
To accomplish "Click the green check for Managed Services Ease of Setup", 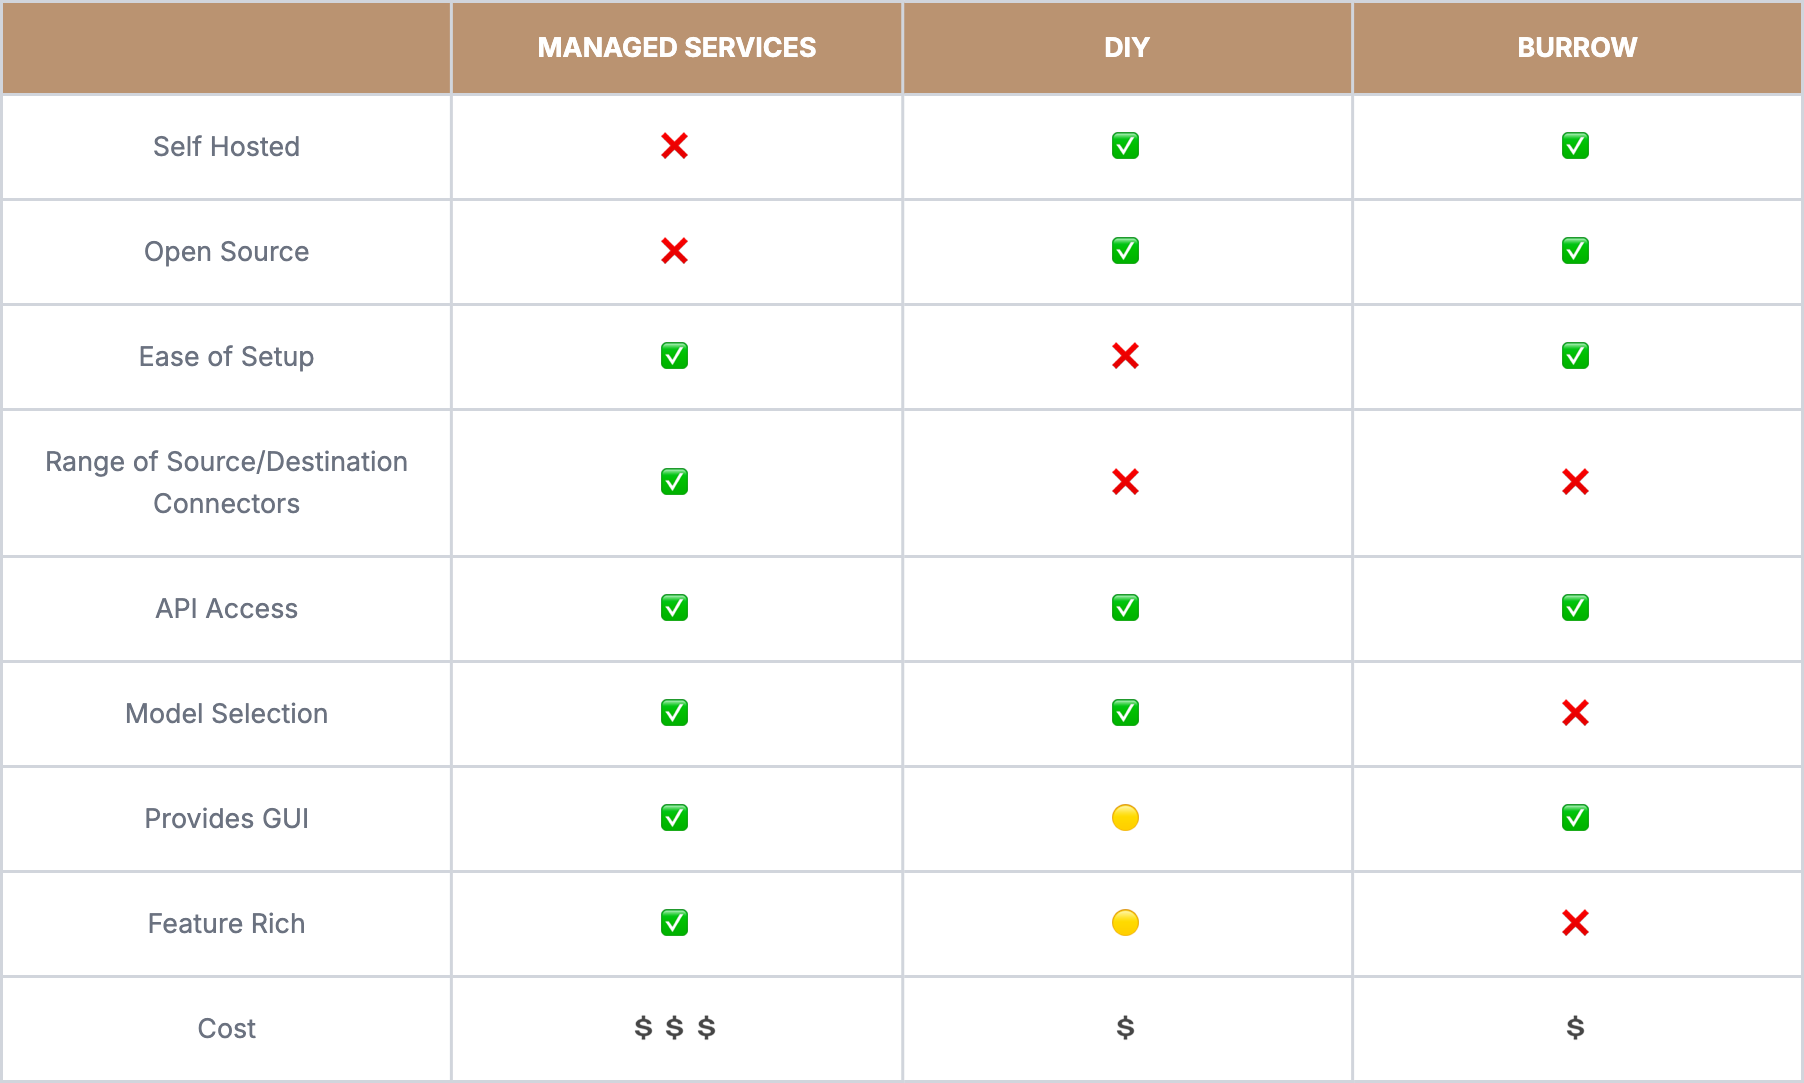I will coord(674,356).
